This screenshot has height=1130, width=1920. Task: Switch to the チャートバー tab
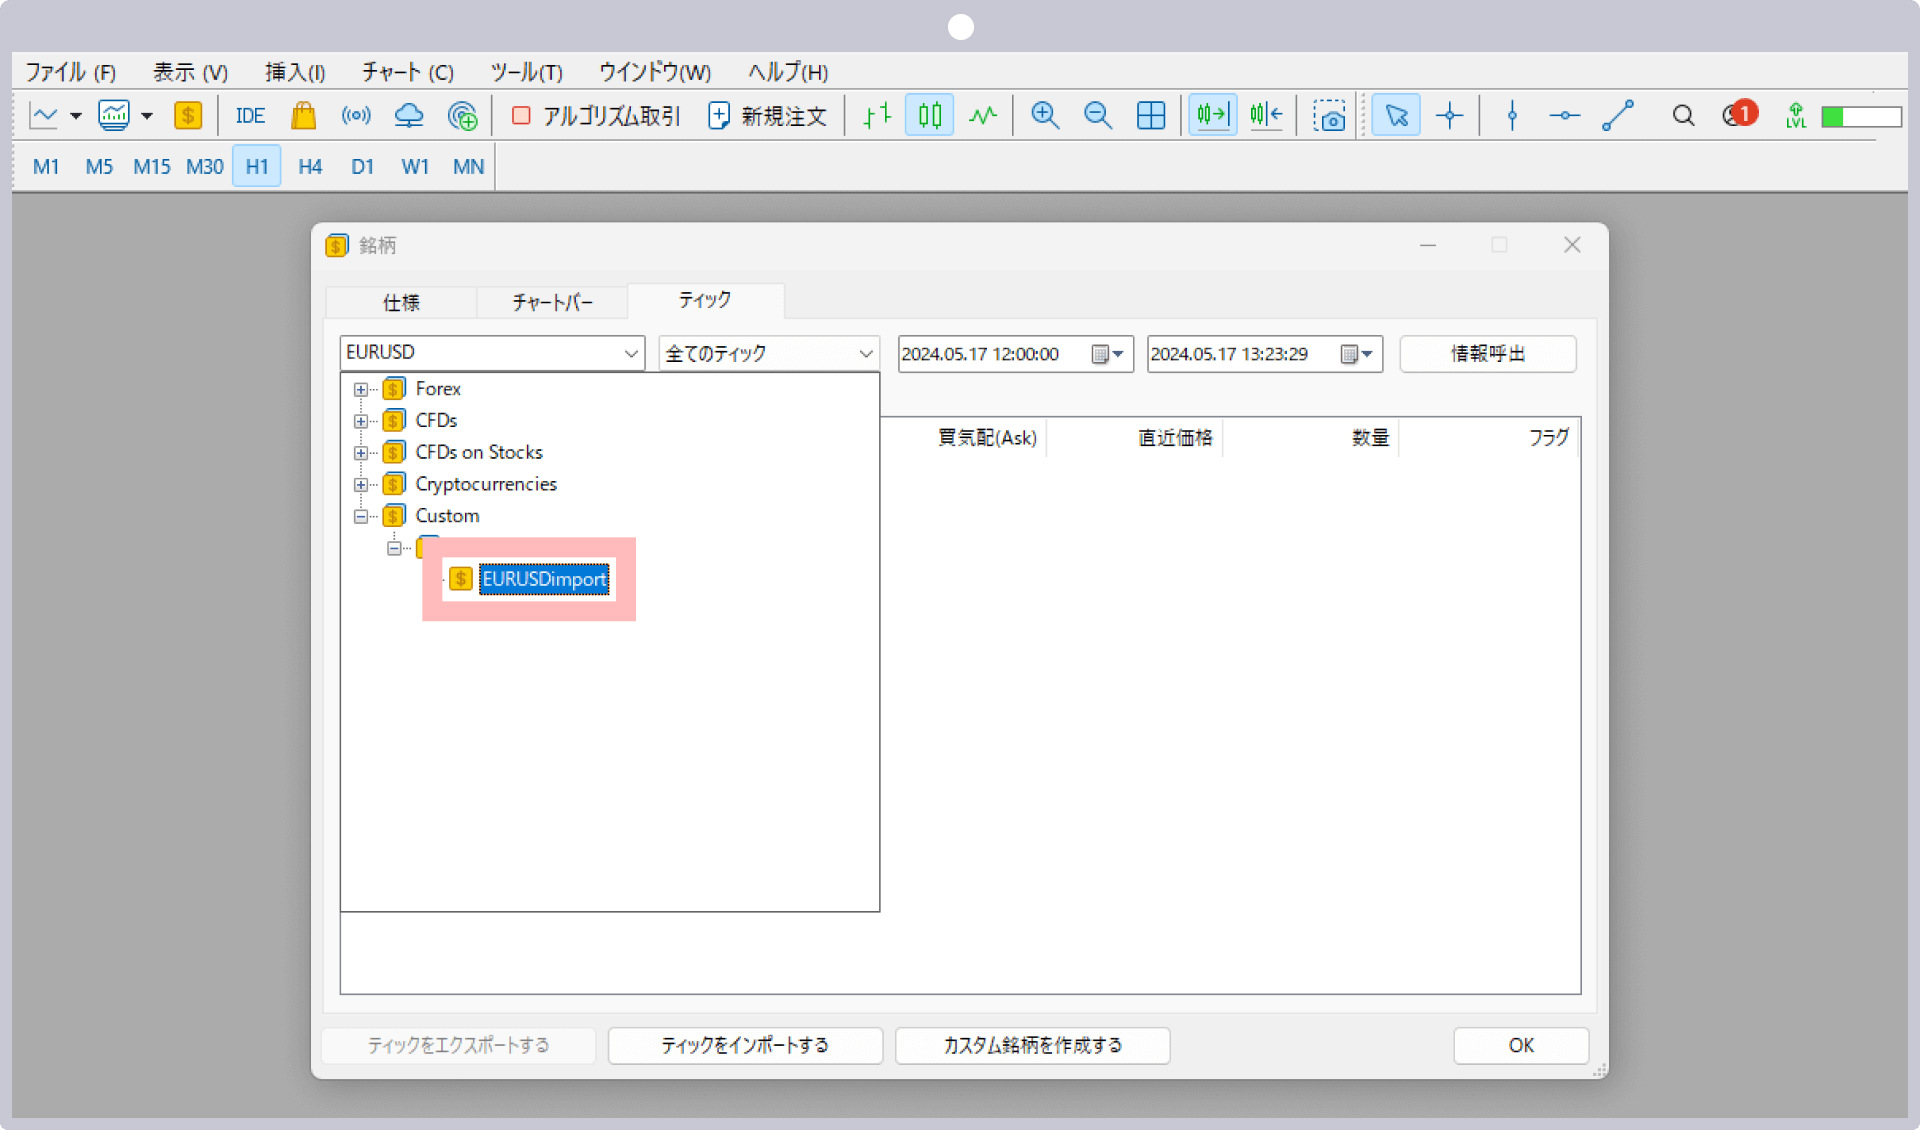point(552,302)
